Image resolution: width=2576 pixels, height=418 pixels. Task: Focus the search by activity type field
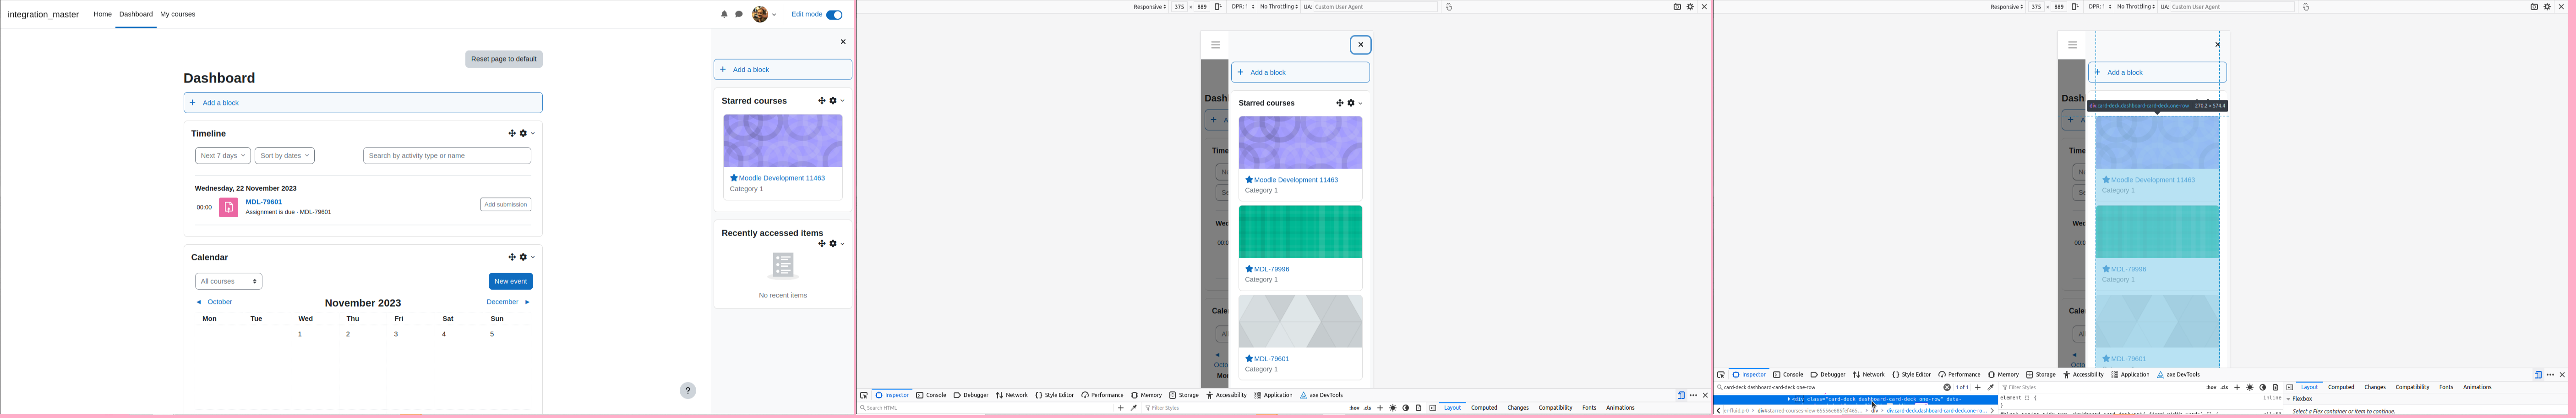(x=447, y=156)
